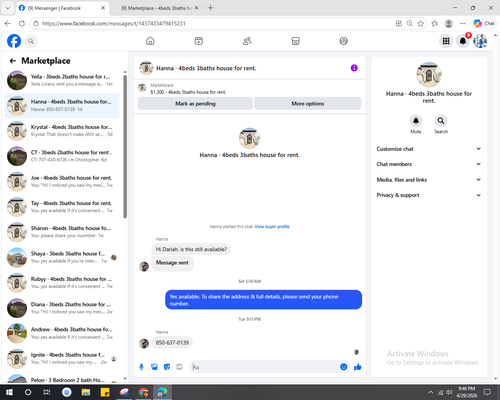This screenshot has width=500, height=400.
Task: Click conversation list scrollbar
Action: [125, 146]
